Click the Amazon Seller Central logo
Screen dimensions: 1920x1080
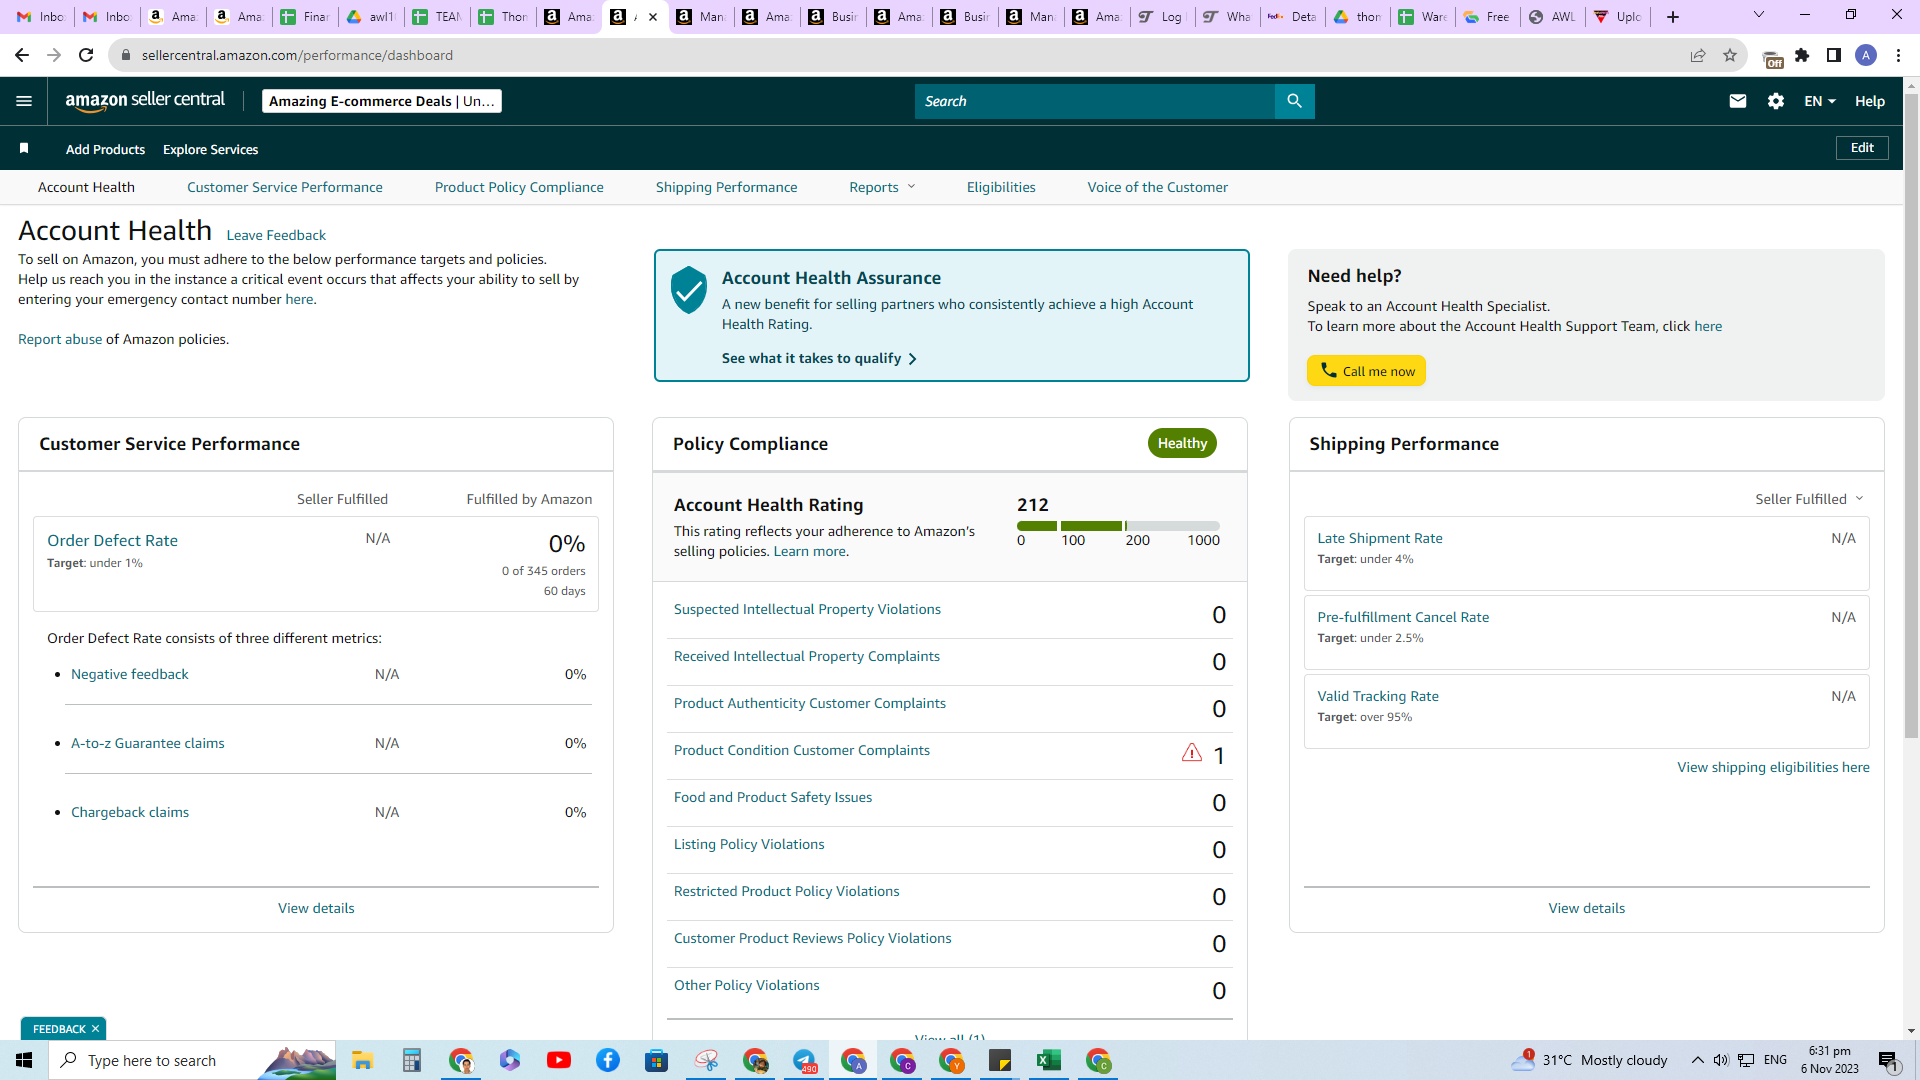point(145,100)
